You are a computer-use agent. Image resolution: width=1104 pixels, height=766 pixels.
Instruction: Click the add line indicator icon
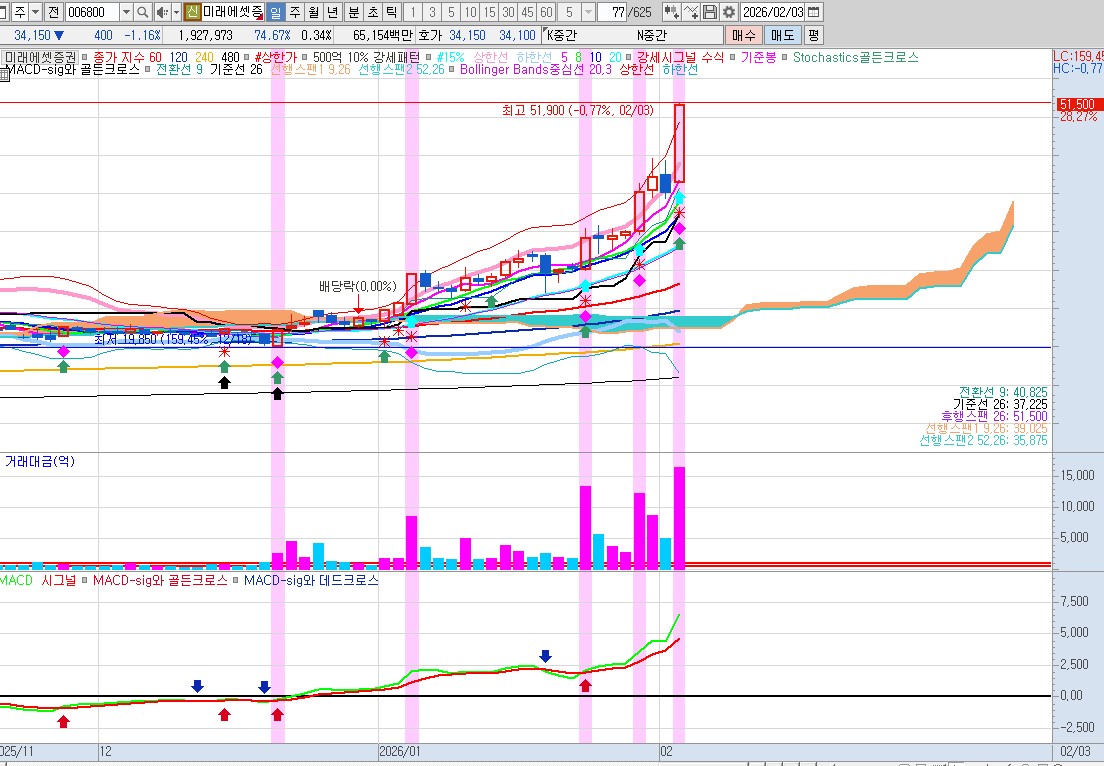coord(691,12)
